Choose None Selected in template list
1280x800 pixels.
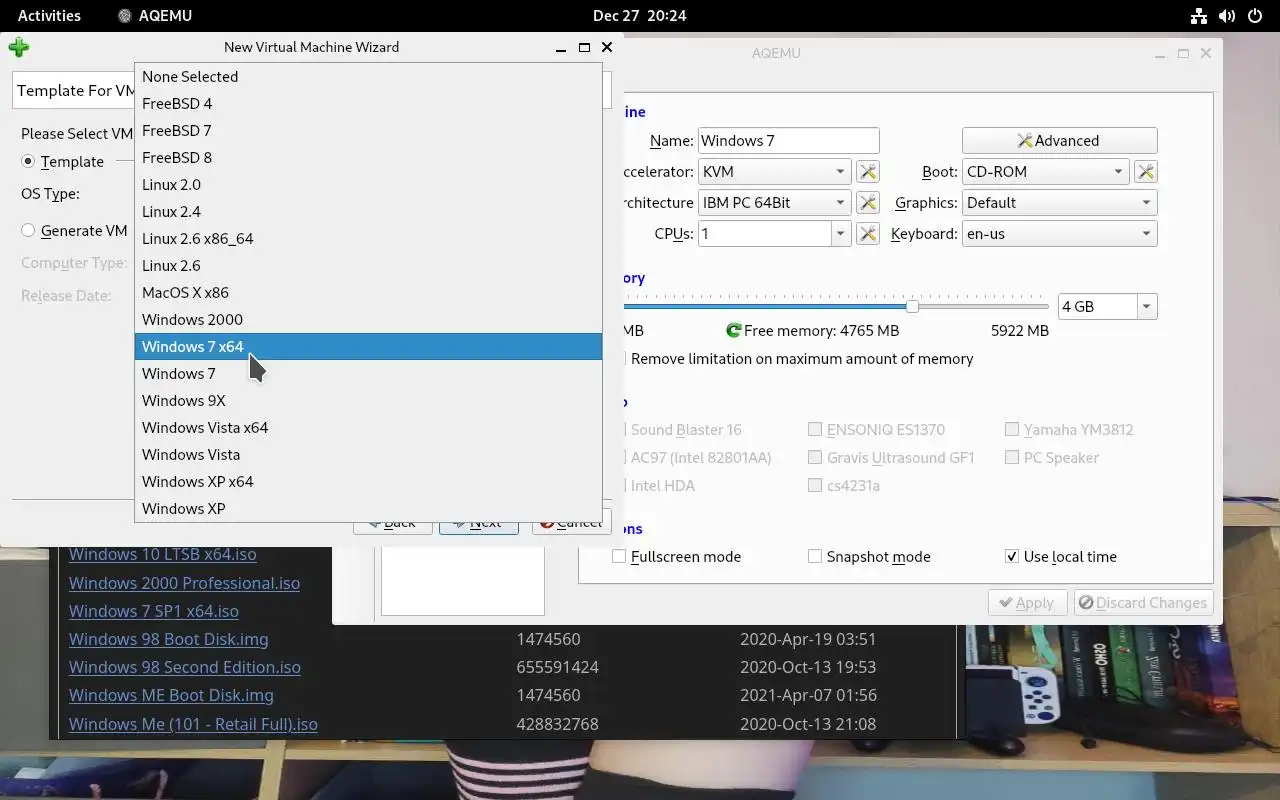368,76
